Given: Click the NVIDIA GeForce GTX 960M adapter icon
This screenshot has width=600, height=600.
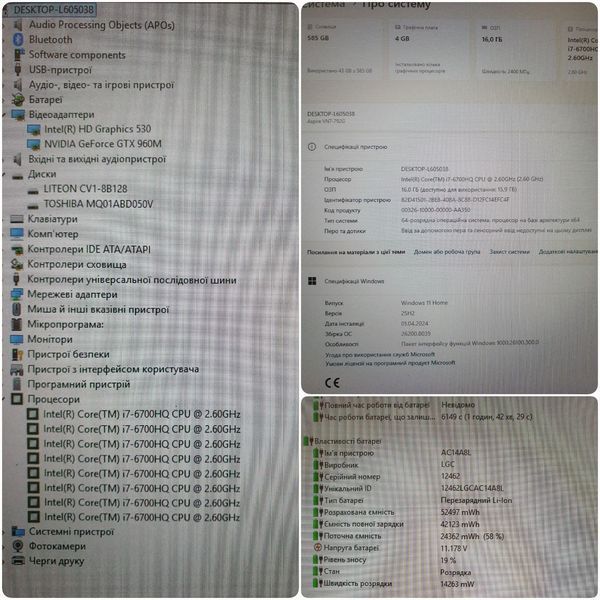Looking at the screenshot, I should click(x=34, y=145).
